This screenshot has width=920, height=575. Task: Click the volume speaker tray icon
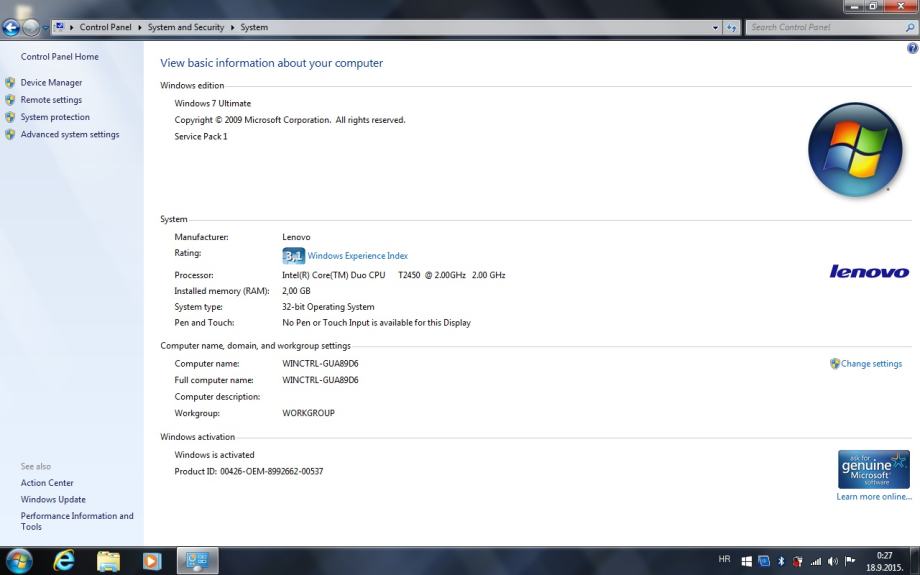(x=833, y=562)
